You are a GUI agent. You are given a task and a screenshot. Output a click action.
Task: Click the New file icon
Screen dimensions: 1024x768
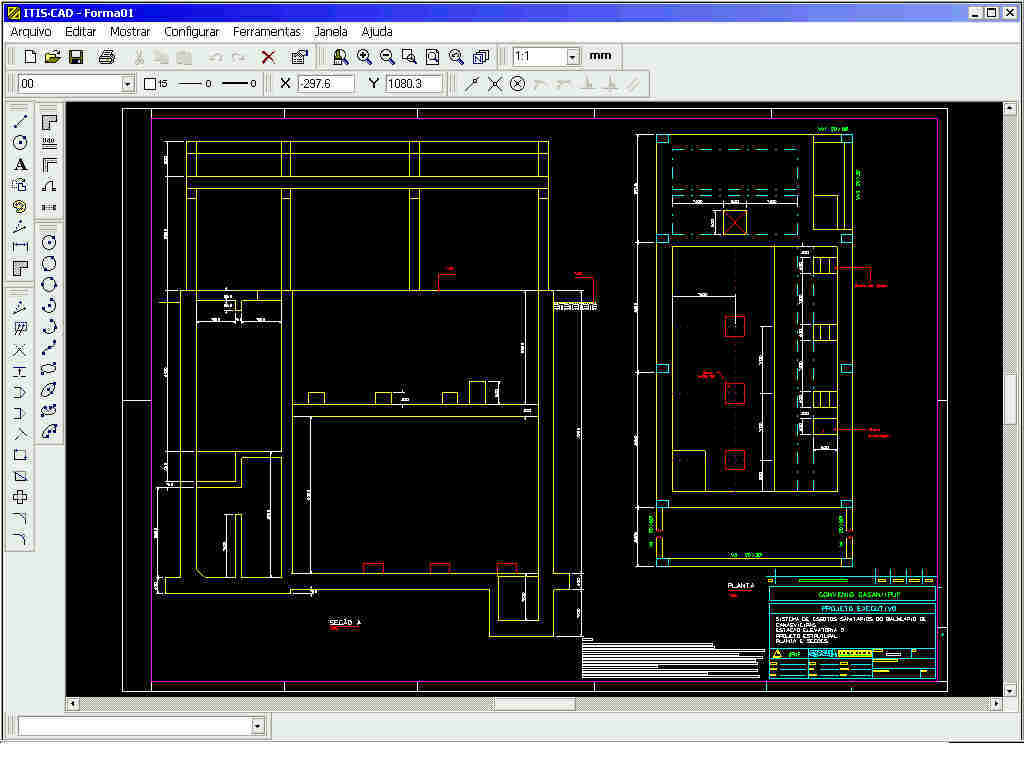tap(30, 57)
